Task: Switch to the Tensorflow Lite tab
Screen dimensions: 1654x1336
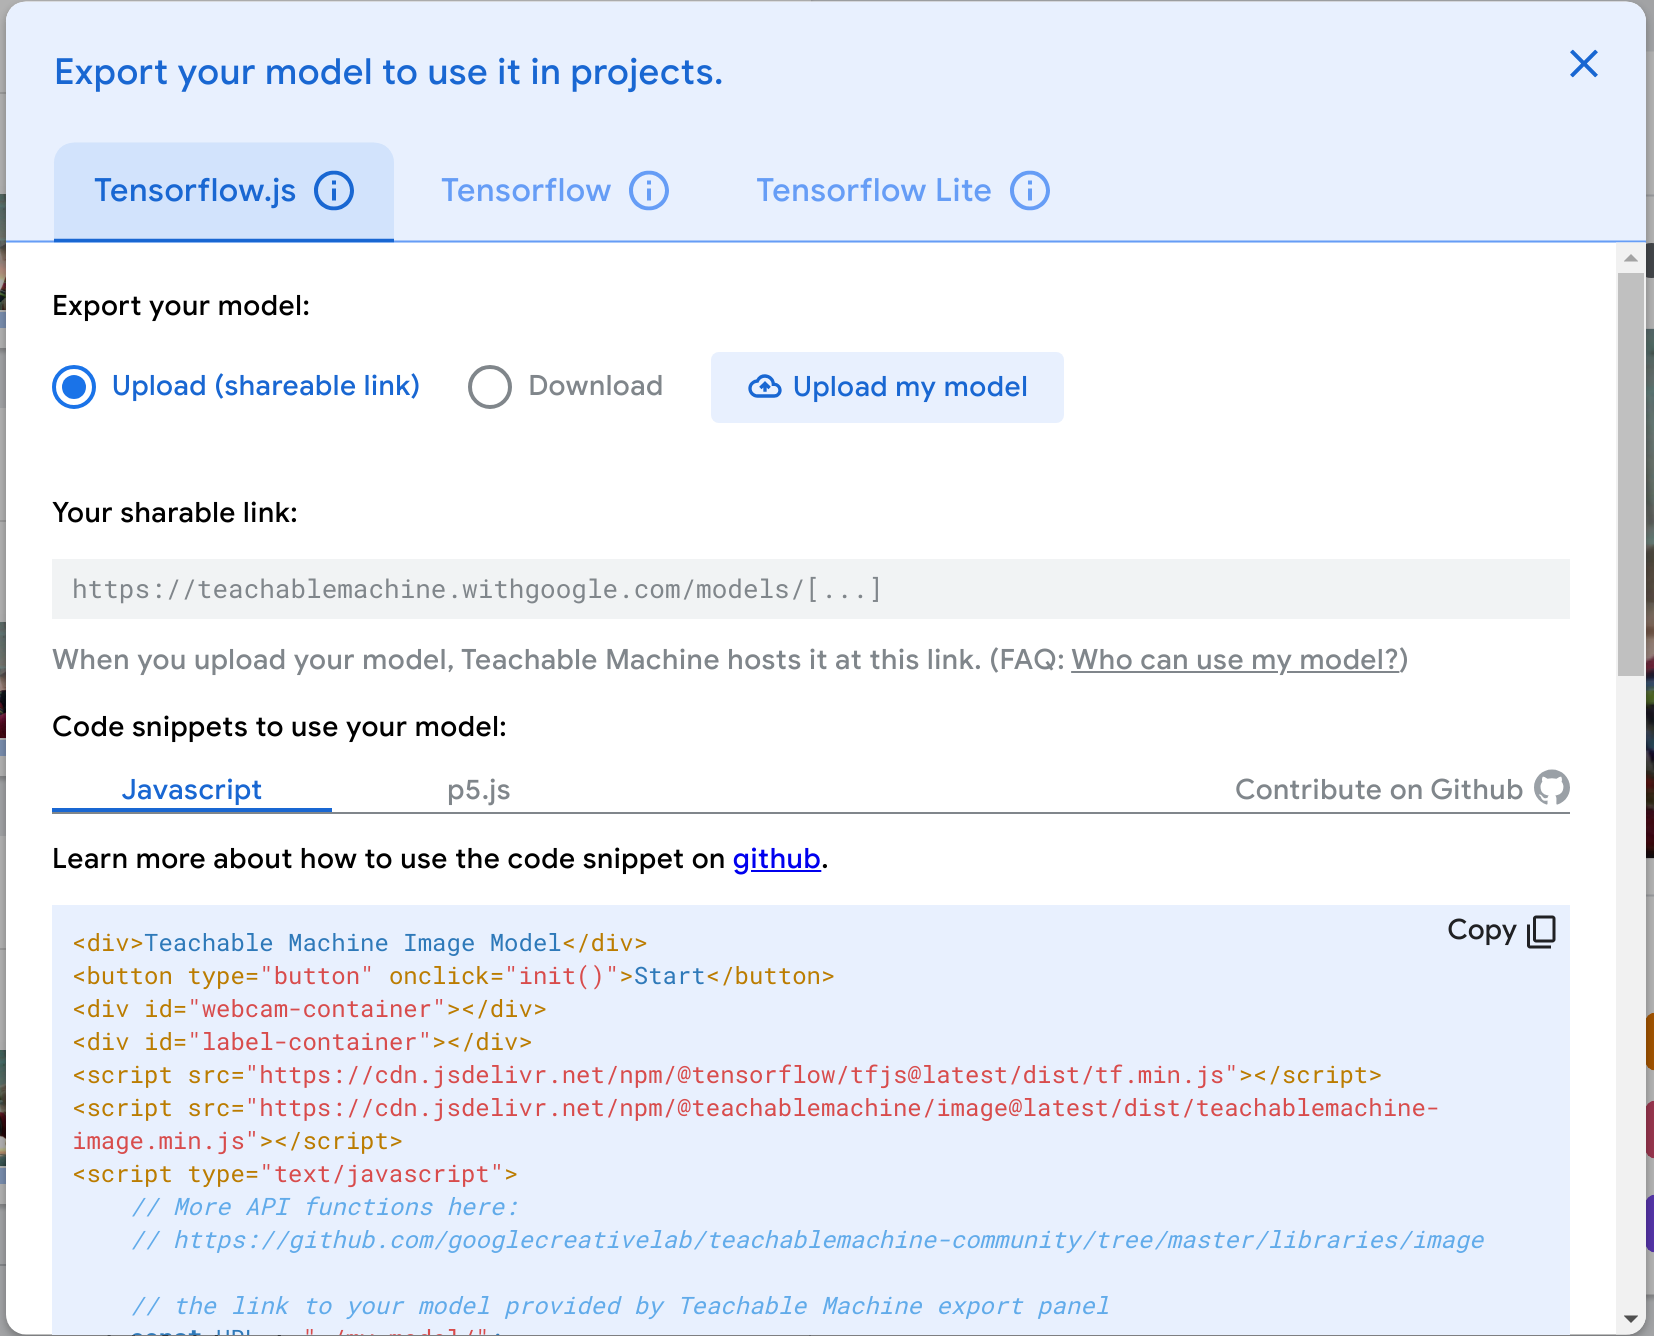Action: pyautogui.click(x=902, y=191)
